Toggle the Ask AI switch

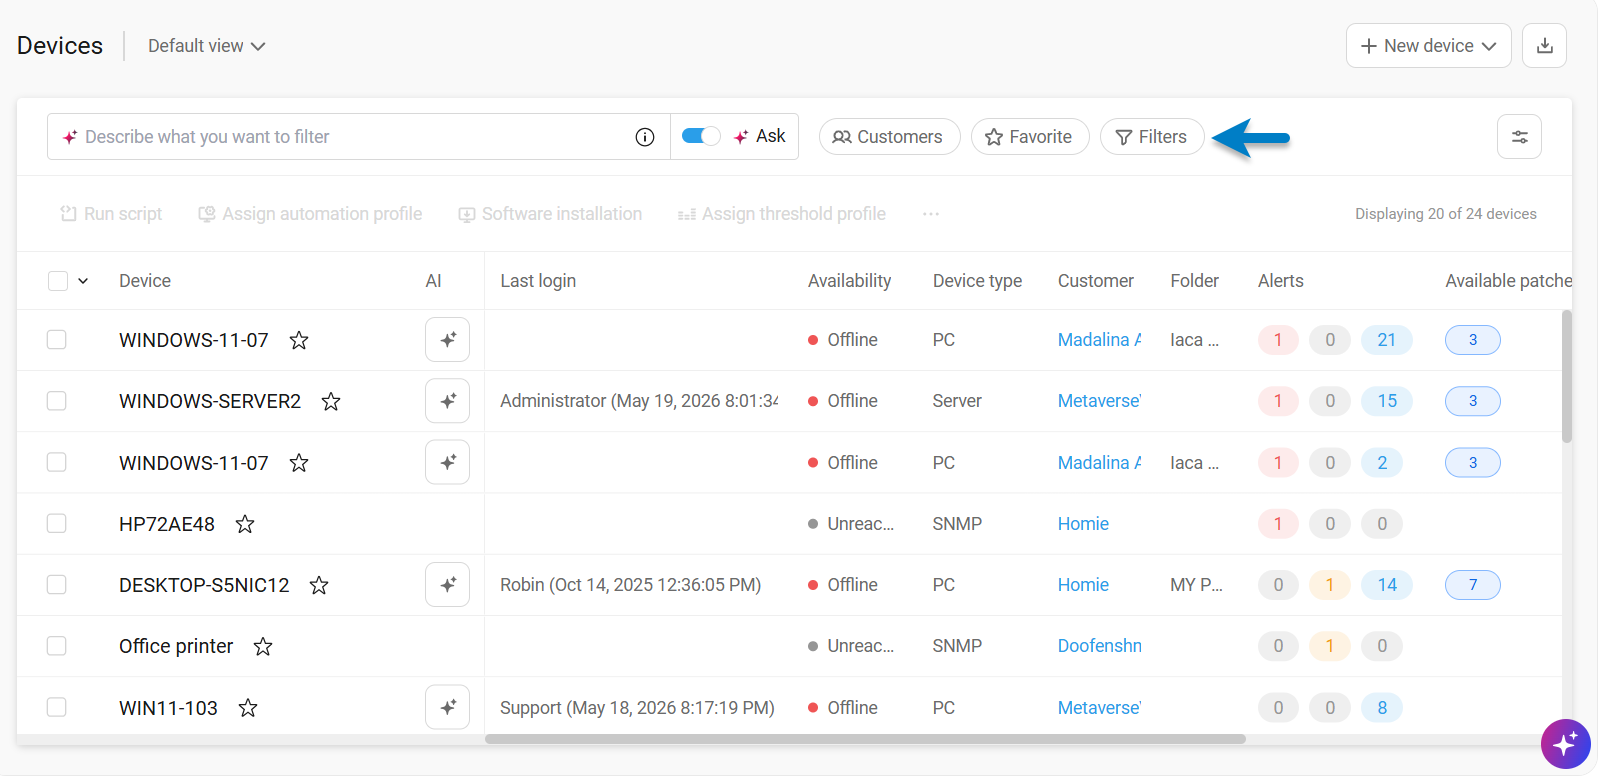[700, 136]
